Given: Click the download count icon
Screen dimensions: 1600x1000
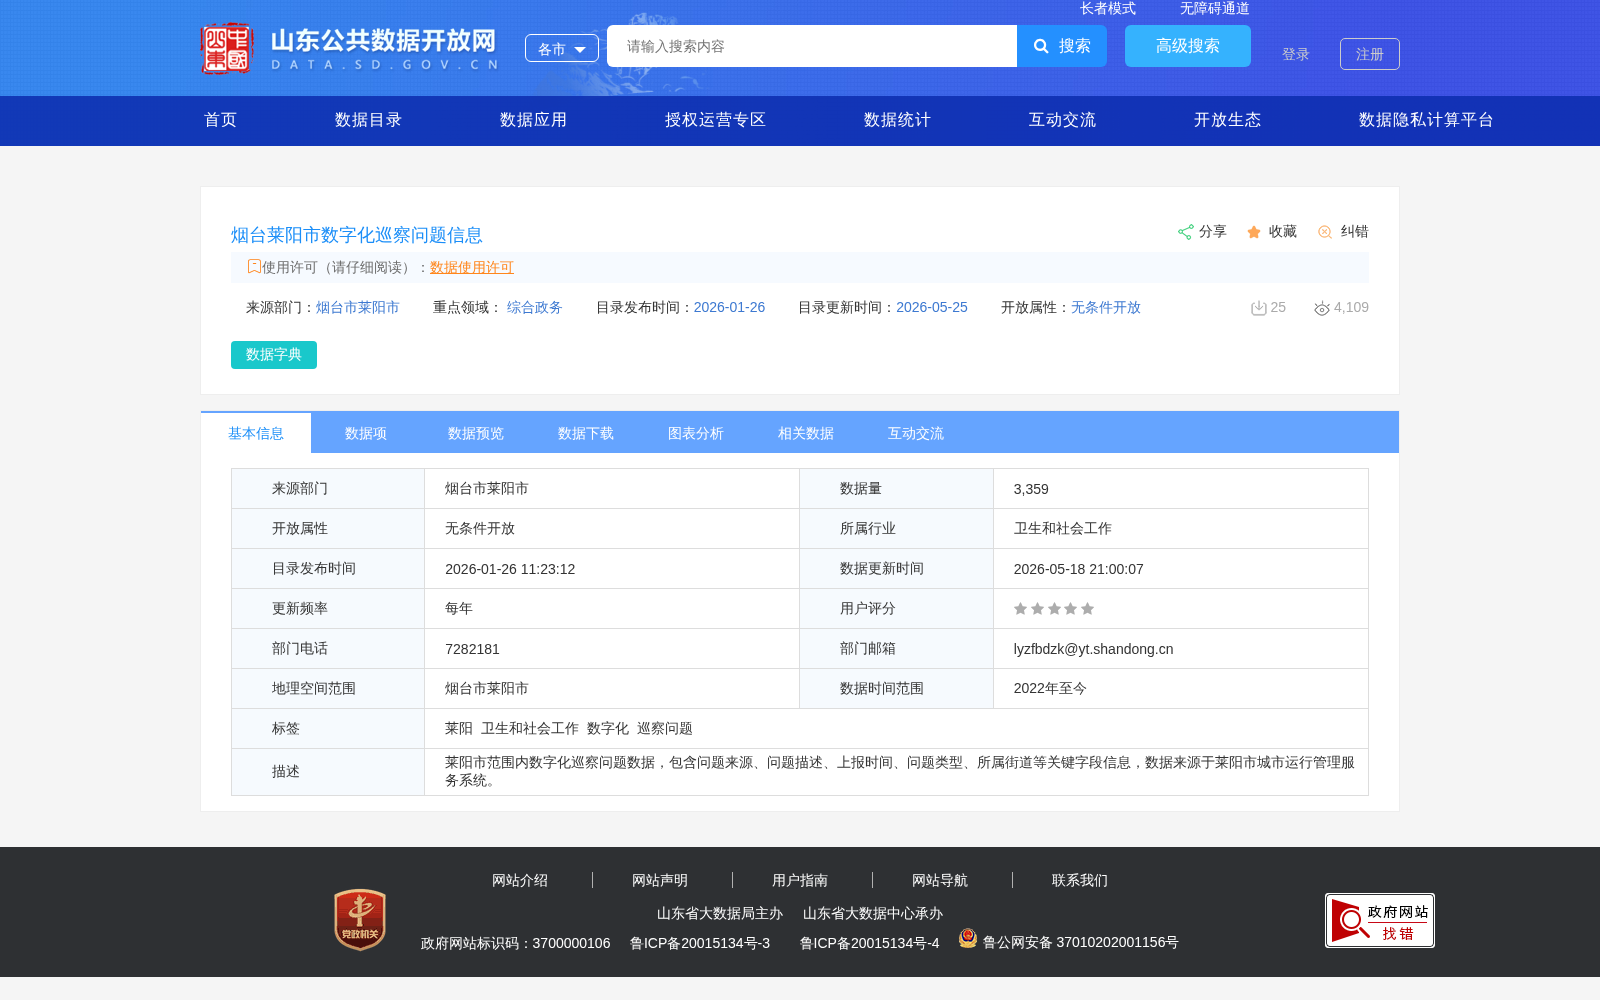Looking at the screenshot, I should [x=1259, y=308].
